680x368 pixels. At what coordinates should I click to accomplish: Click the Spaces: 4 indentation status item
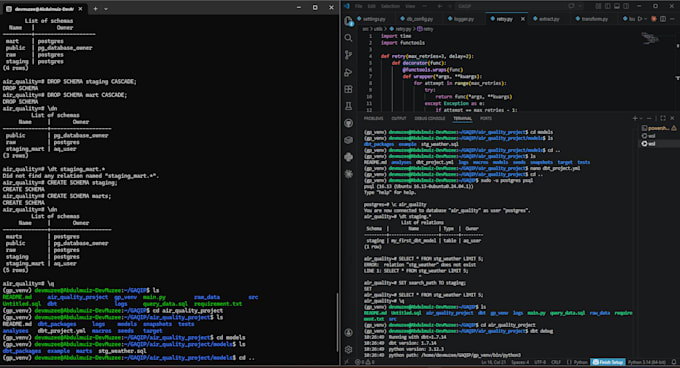tap(519, 362)
